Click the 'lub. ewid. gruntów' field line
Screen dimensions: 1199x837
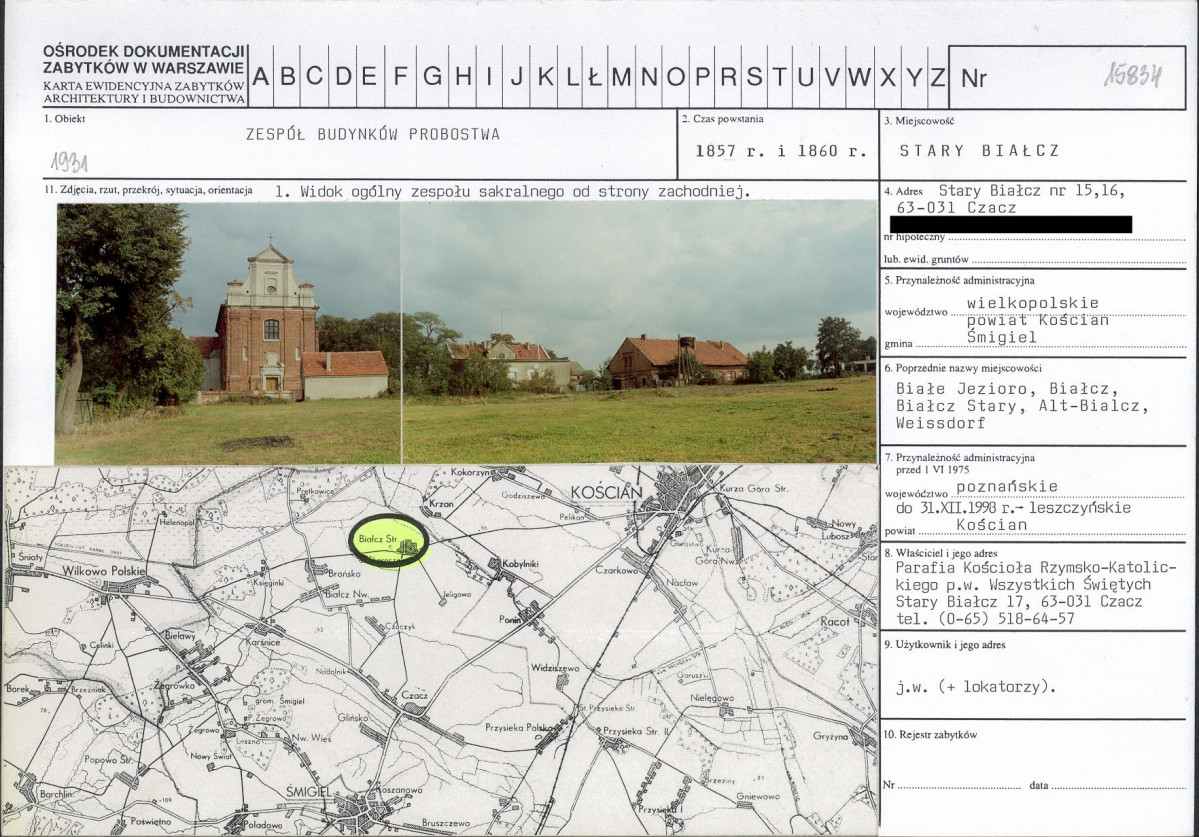click(1034, 259)
